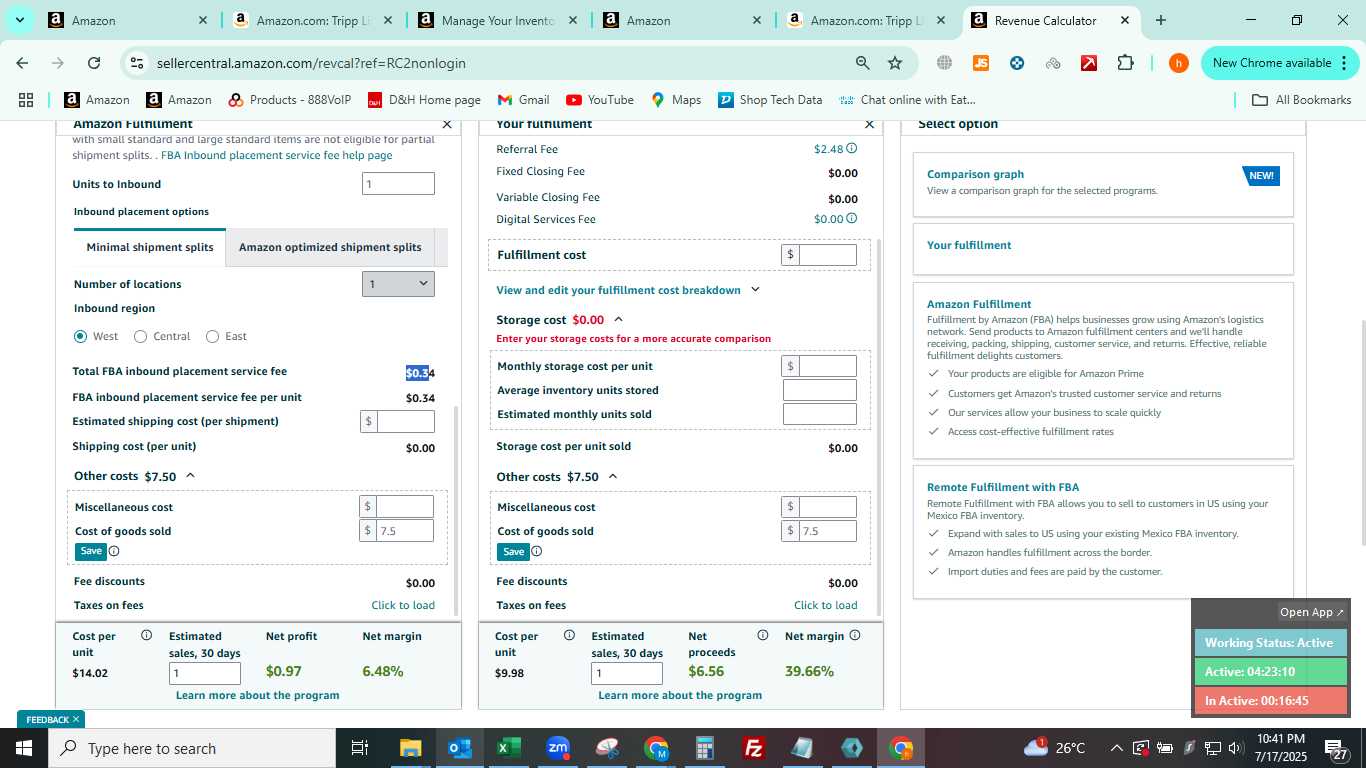Go back to the previous page
Screen dimensions: 1366x768
click(22, 63)
